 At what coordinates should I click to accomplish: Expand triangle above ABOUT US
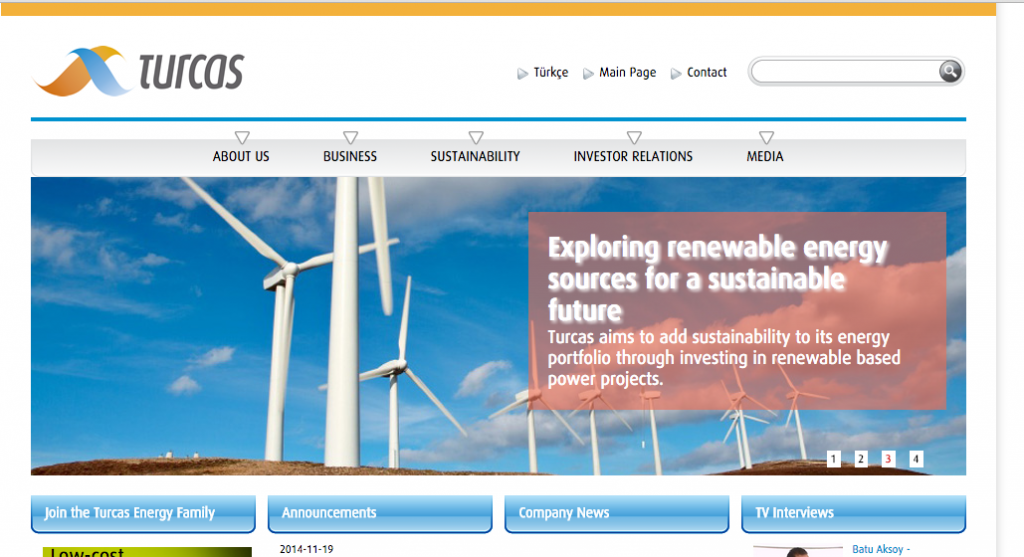[242, 137]
